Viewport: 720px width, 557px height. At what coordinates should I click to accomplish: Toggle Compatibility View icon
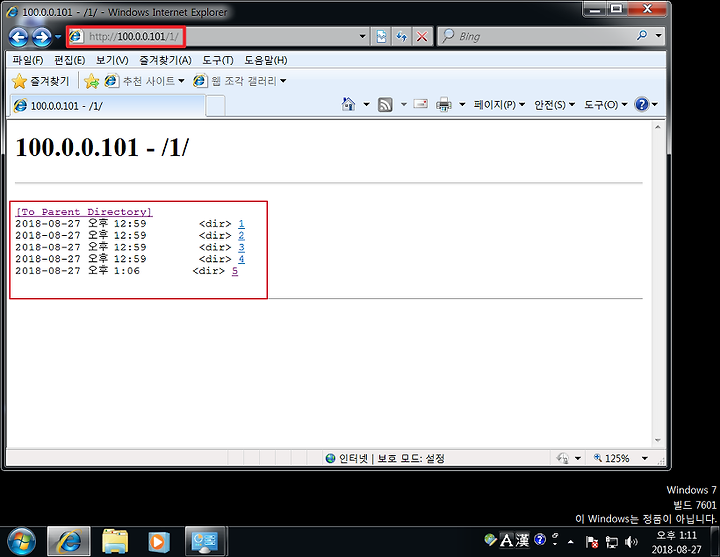pos(381,36)
